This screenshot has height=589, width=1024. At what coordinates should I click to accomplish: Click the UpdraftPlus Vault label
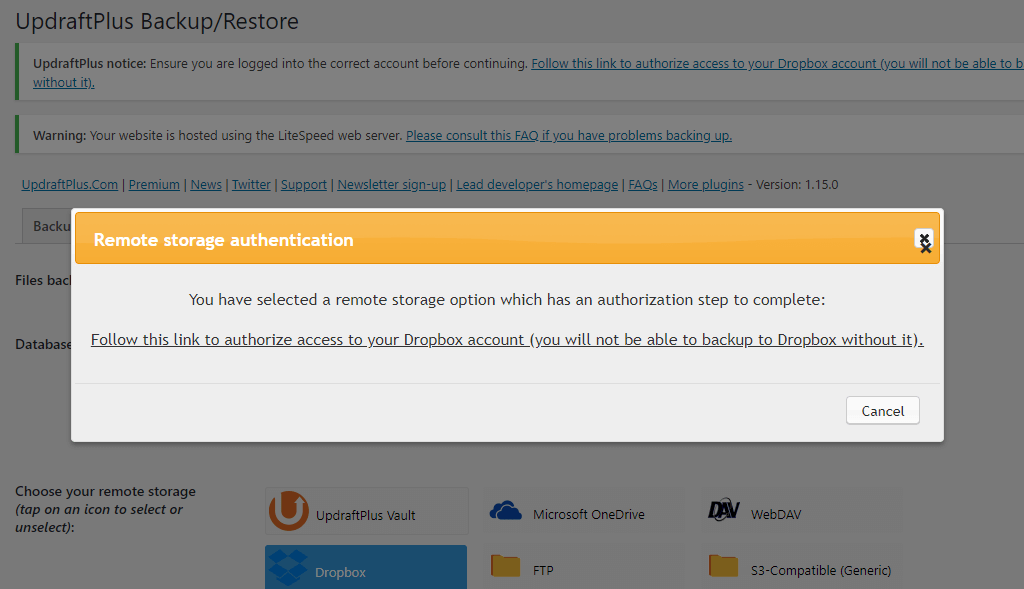(x=366, y=515)
